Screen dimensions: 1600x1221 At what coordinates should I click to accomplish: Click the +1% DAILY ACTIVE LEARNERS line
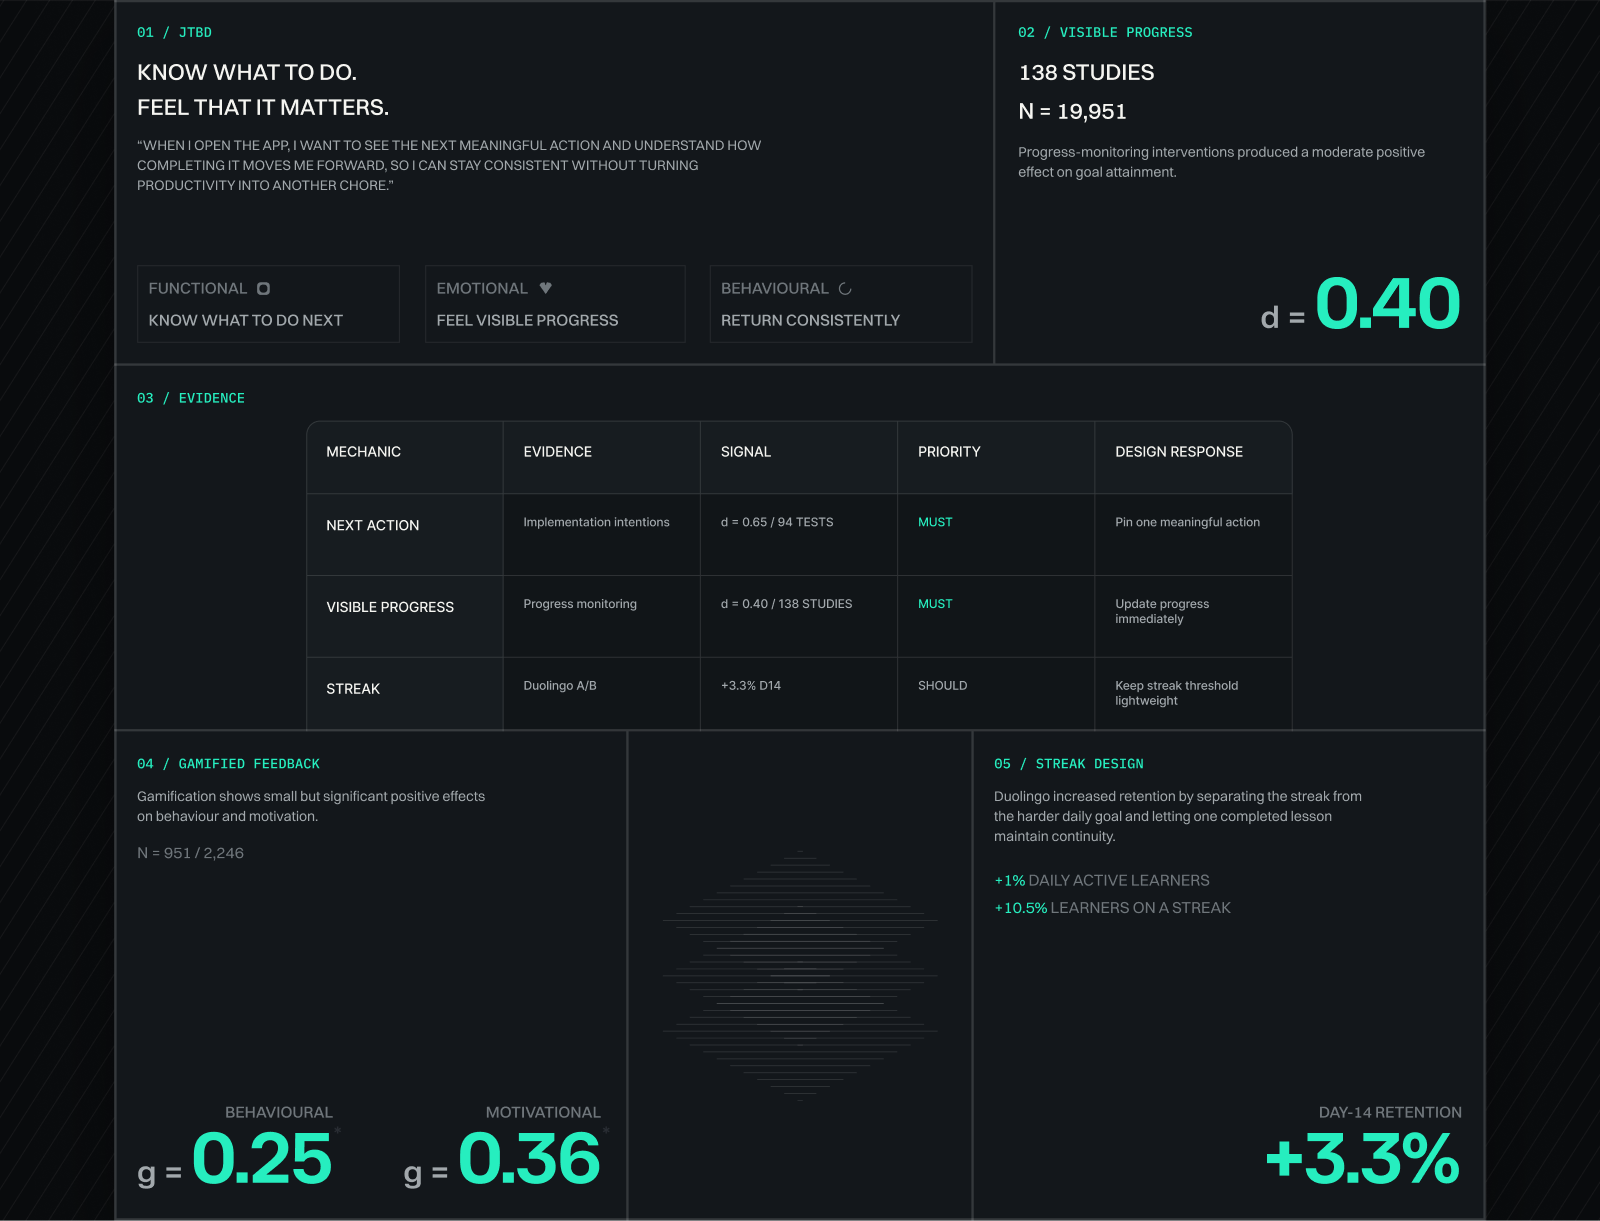pos(1102,880)
